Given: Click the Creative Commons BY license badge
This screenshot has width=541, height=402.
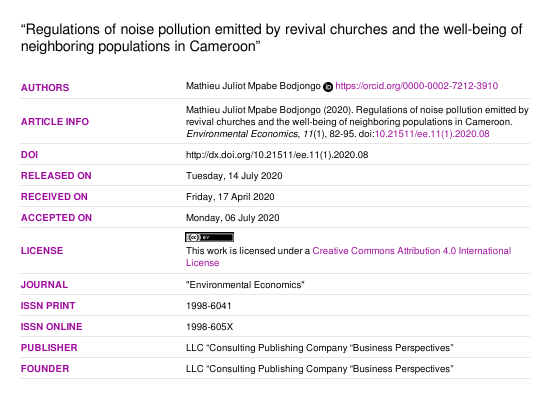Looking at the screenshot, I should click(209, 237).
